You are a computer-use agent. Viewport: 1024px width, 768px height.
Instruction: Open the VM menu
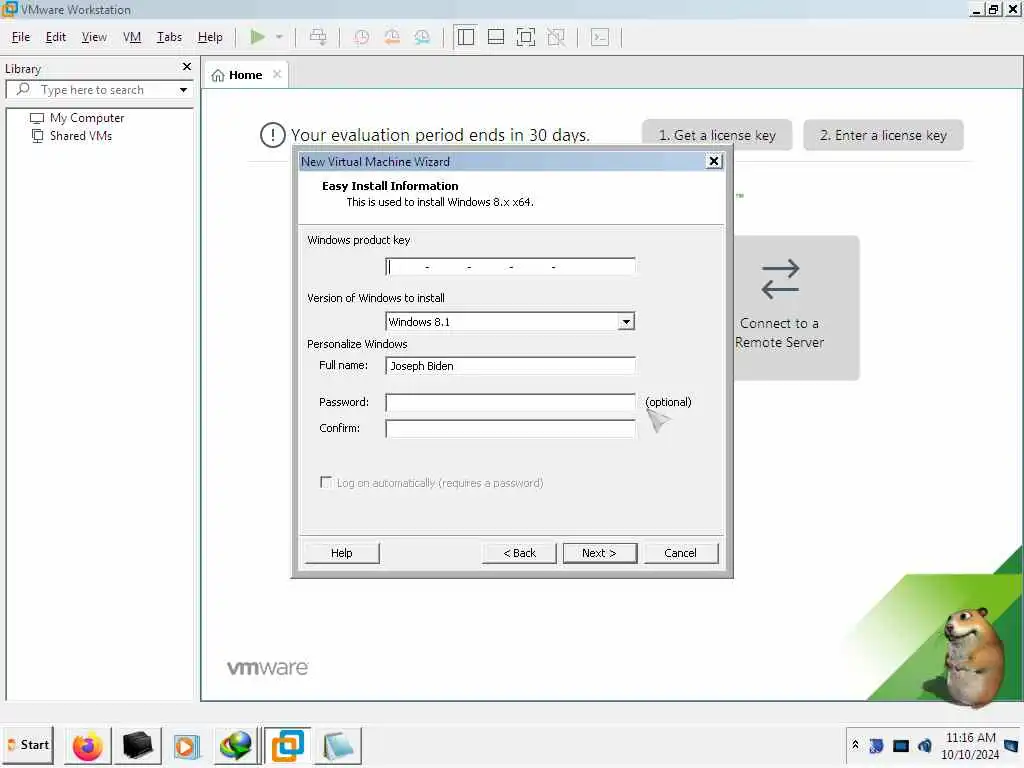pos(132,37)
